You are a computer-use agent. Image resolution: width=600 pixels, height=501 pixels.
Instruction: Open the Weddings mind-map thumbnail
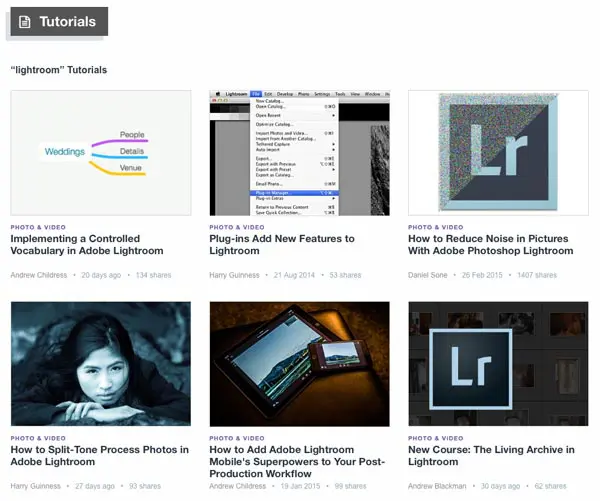(x=101, y=153)
